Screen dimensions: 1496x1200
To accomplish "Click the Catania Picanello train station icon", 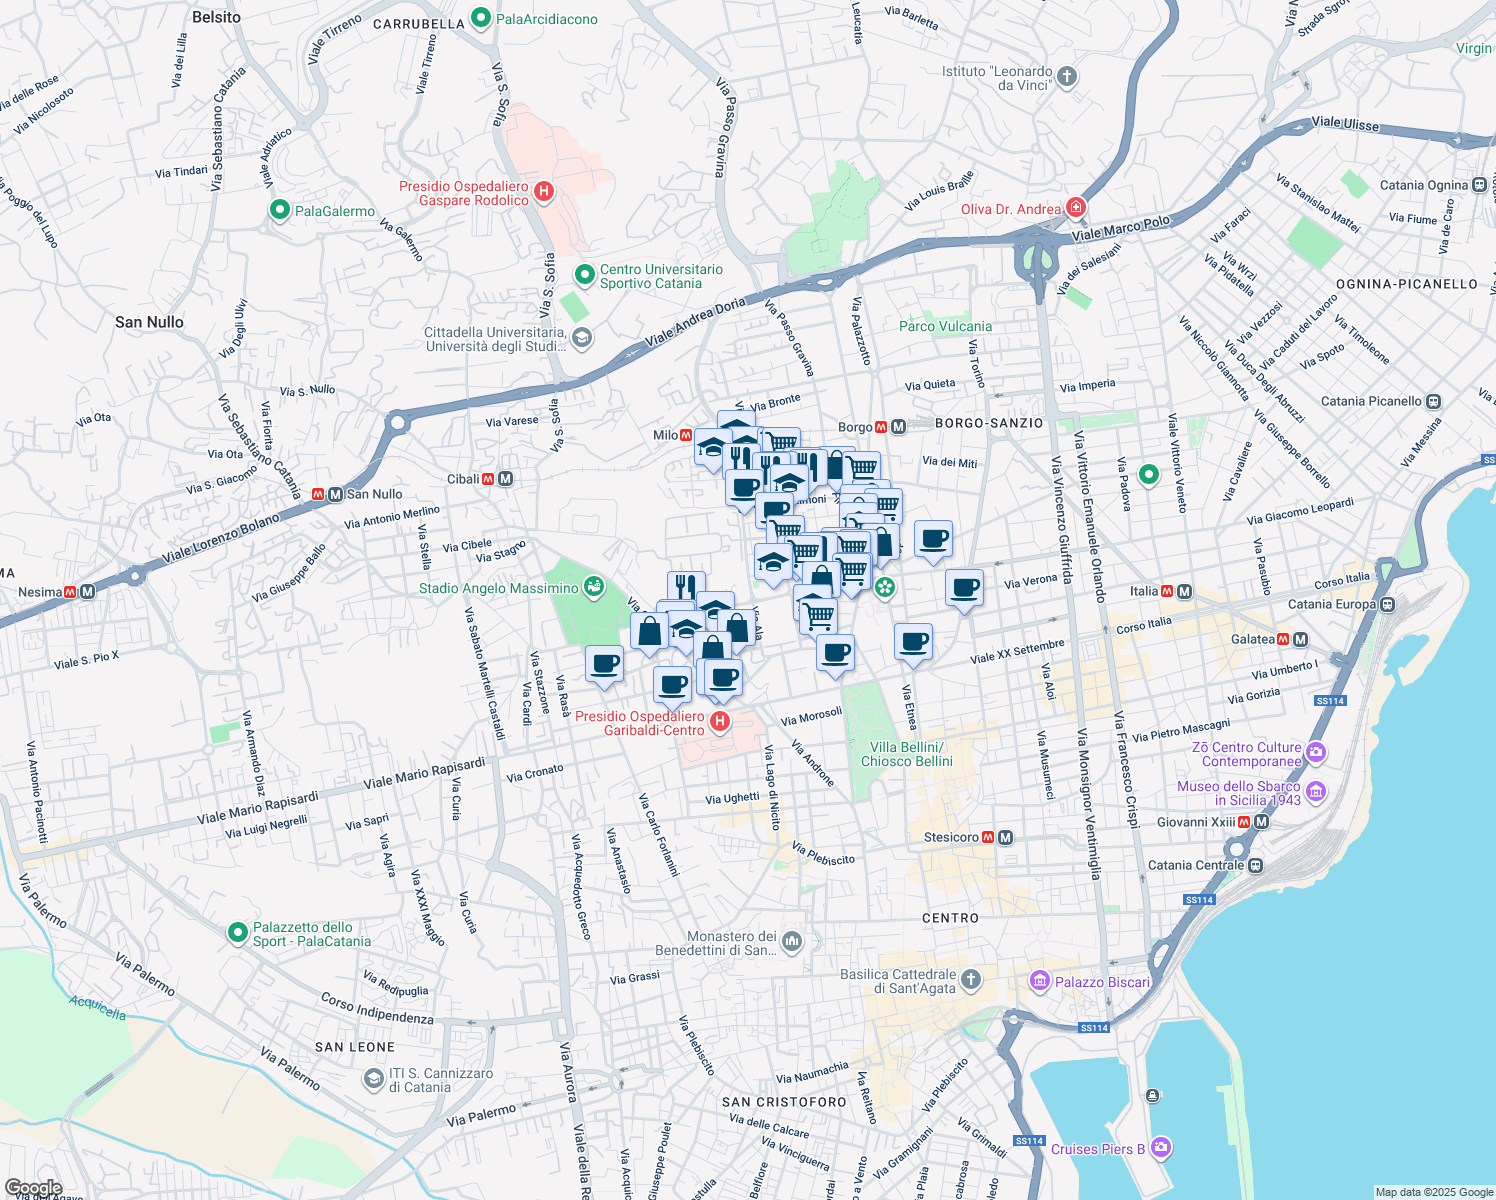I will [x=1433, y=401].
